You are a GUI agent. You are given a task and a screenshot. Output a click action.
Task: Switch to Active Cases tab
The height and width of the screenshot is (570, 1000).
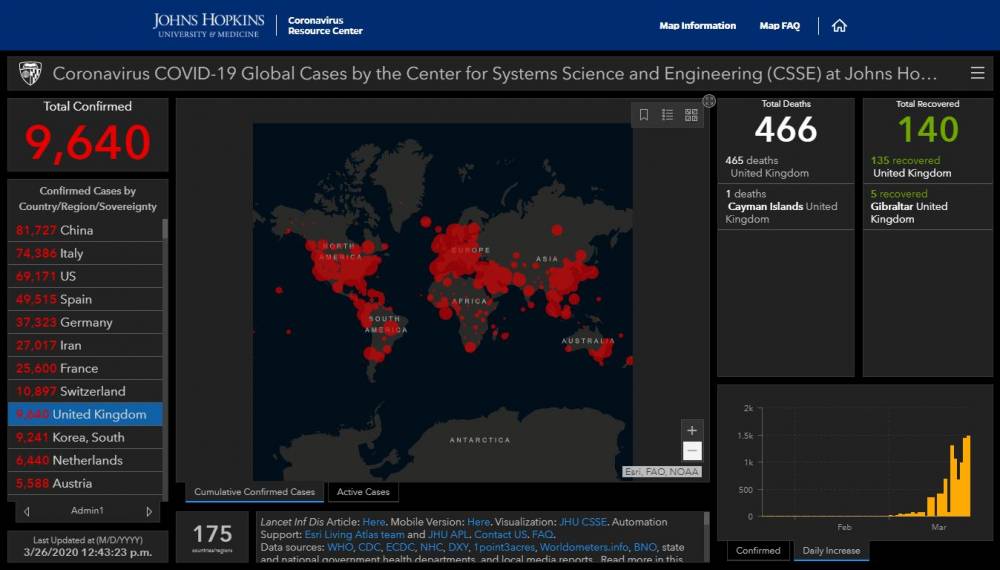363,492
